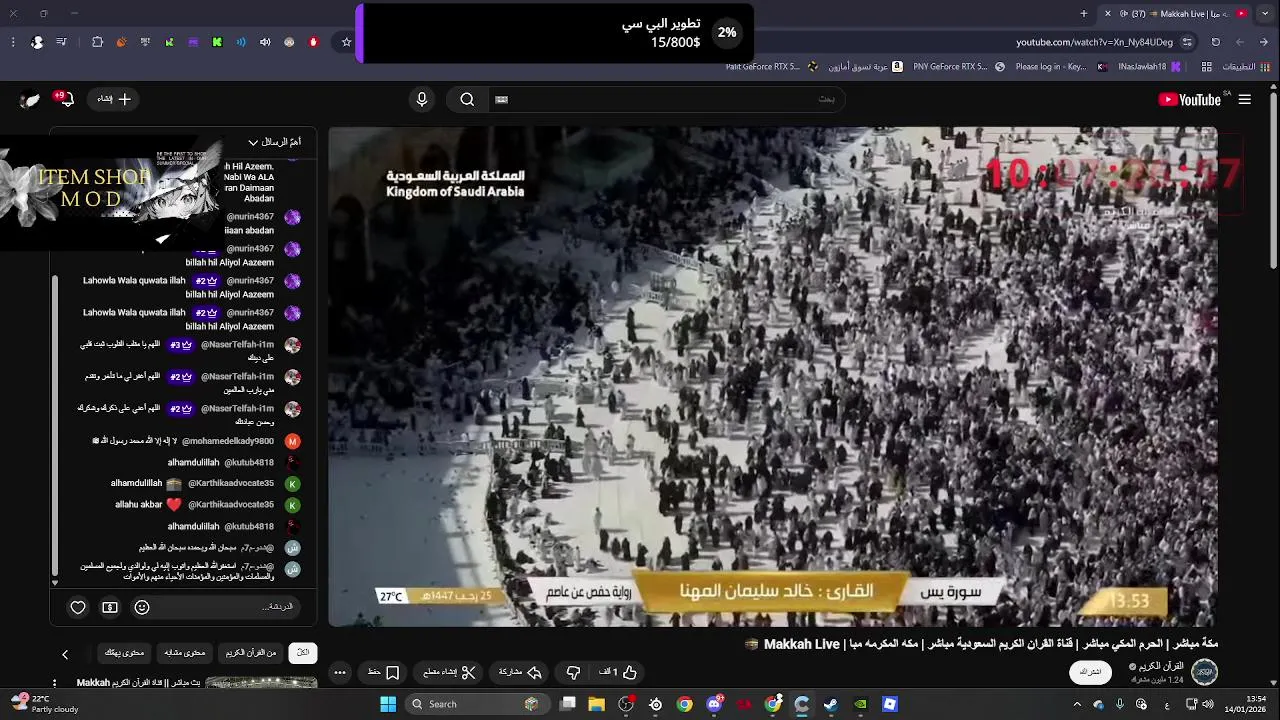1280x720 pixels.
Task: Open Chrome three-dot menu
Action: point(13,42)
